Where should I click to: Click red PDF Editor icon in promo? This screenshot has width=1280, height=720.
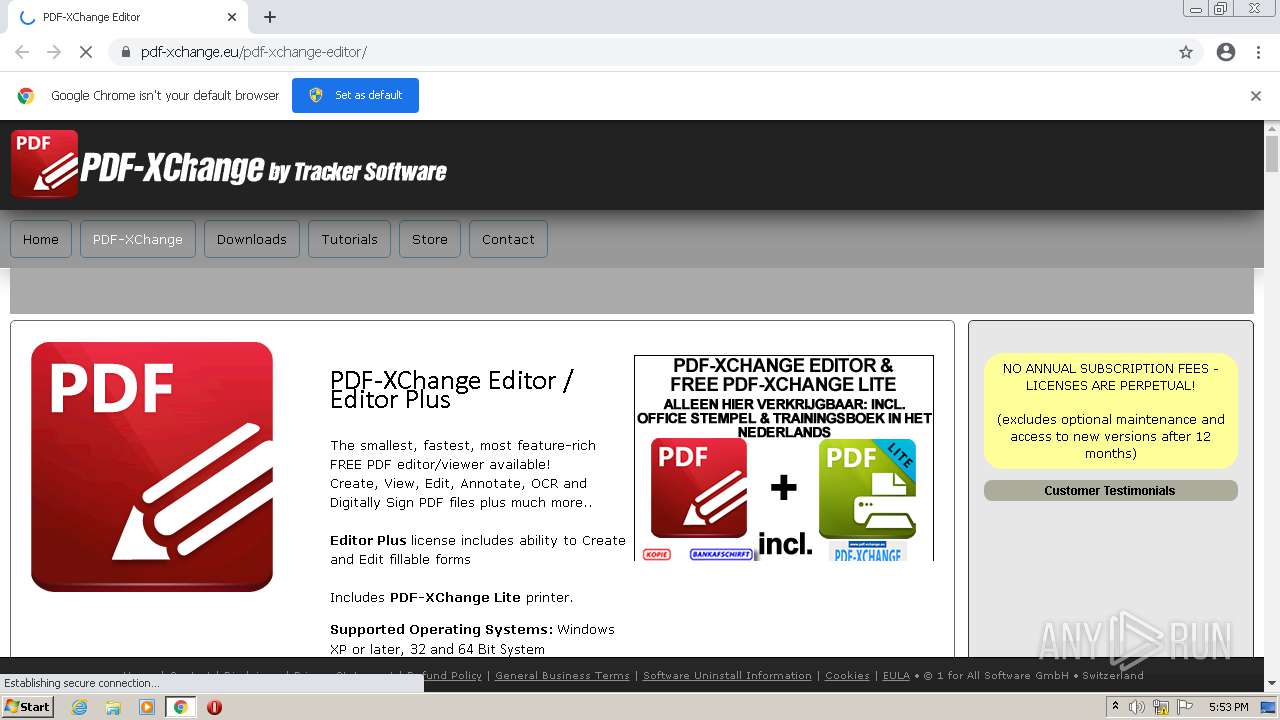point(699,488)
